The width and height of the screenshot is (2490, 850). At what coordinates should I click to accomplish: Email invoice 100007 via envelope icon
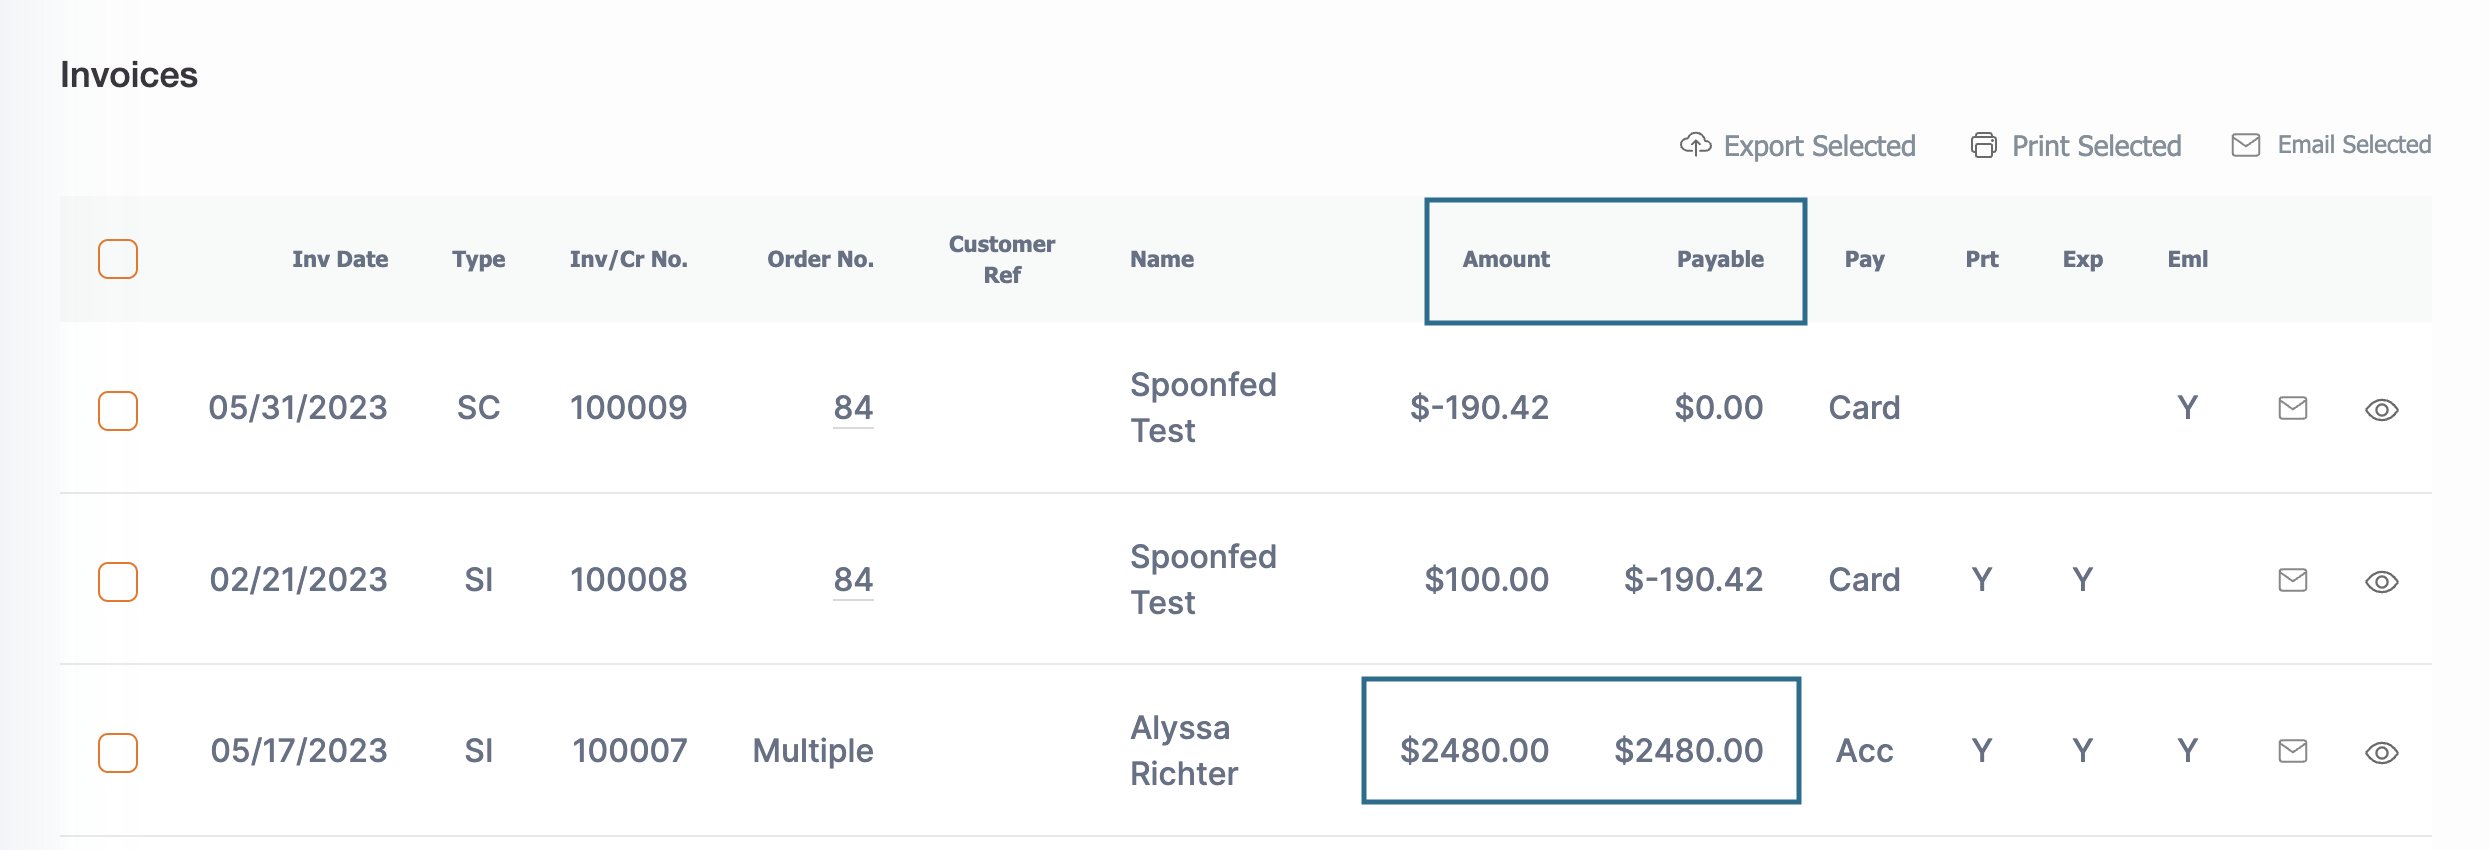2293,751
